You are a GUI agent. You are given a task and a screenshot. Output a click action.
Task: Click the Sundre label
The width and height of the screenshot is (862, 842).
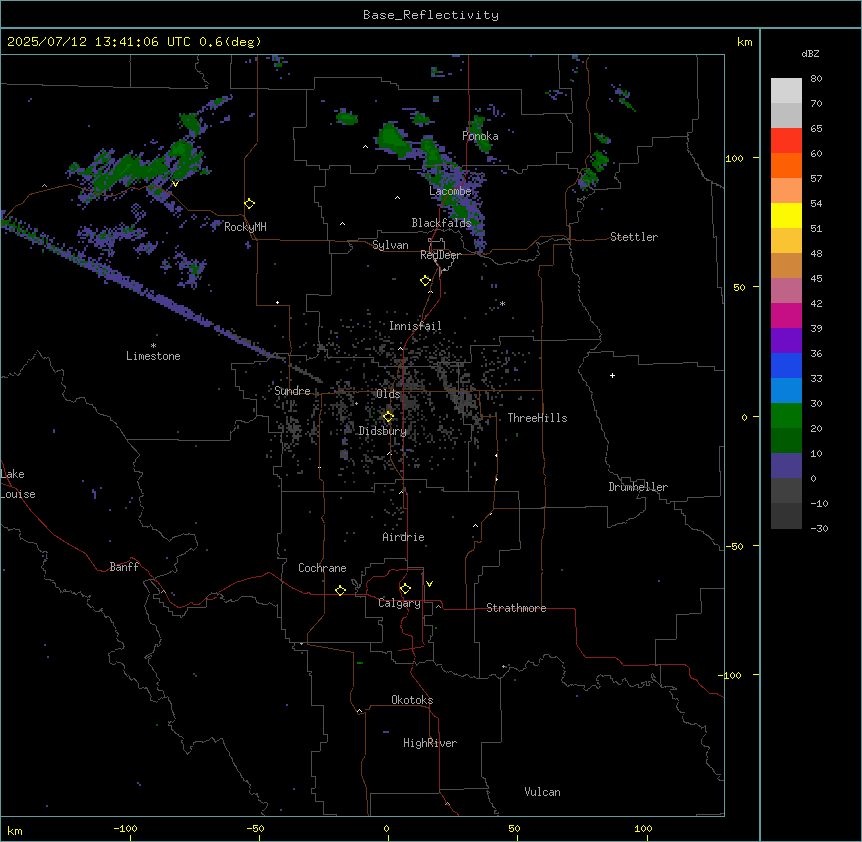point(292,391)
